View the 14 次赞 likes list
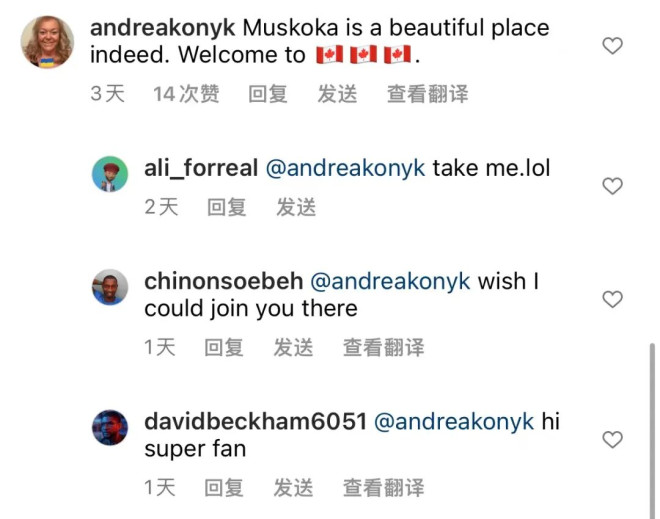660x519 pixels. pyautogui.click(x=186, y=93)
